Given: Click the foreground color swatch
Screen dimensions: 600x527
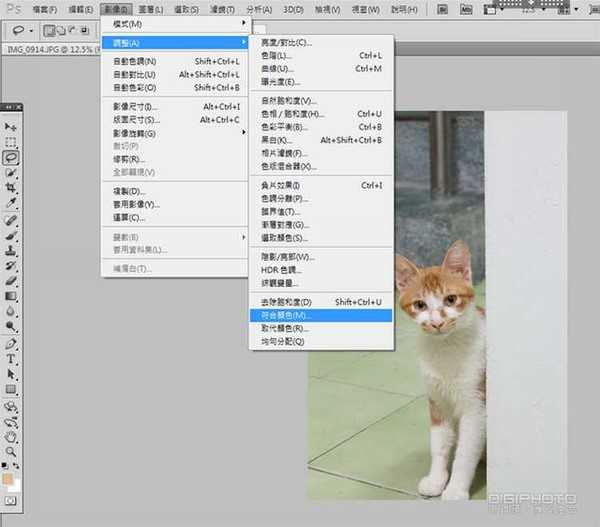Looking at the screenshot, I should click(8, 480).
